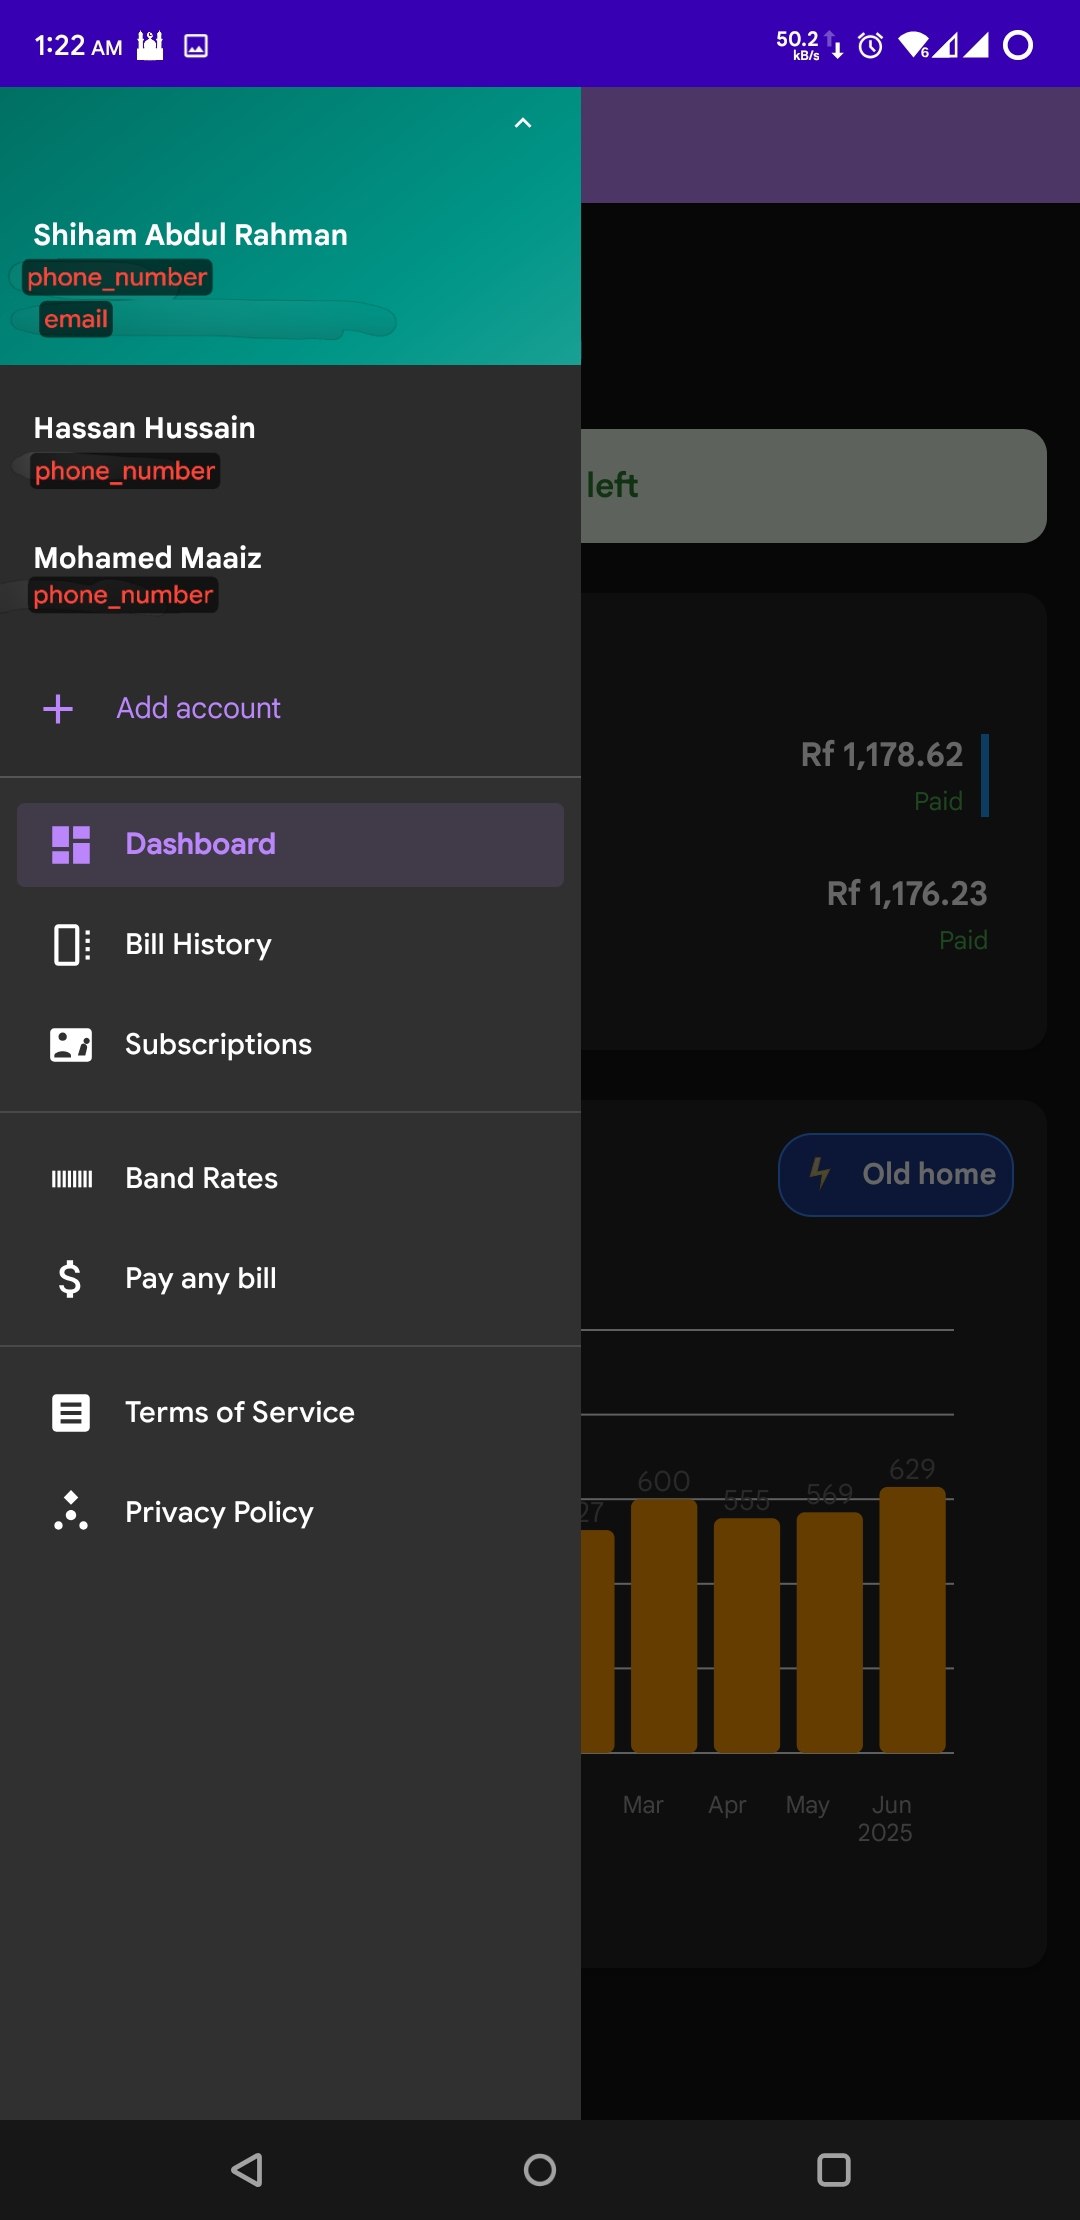
Task: Click Add account link
Action: coord(198,709)
